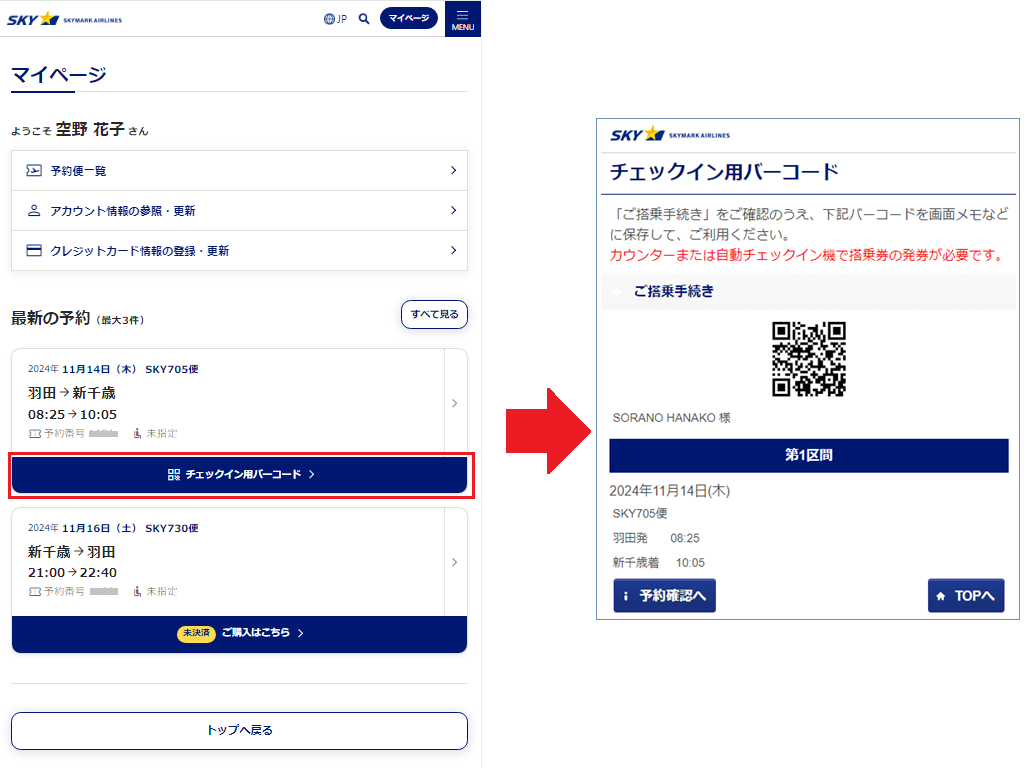Open the globe JP language selector
Screen dimensions: 1026x768
[335, 18]
